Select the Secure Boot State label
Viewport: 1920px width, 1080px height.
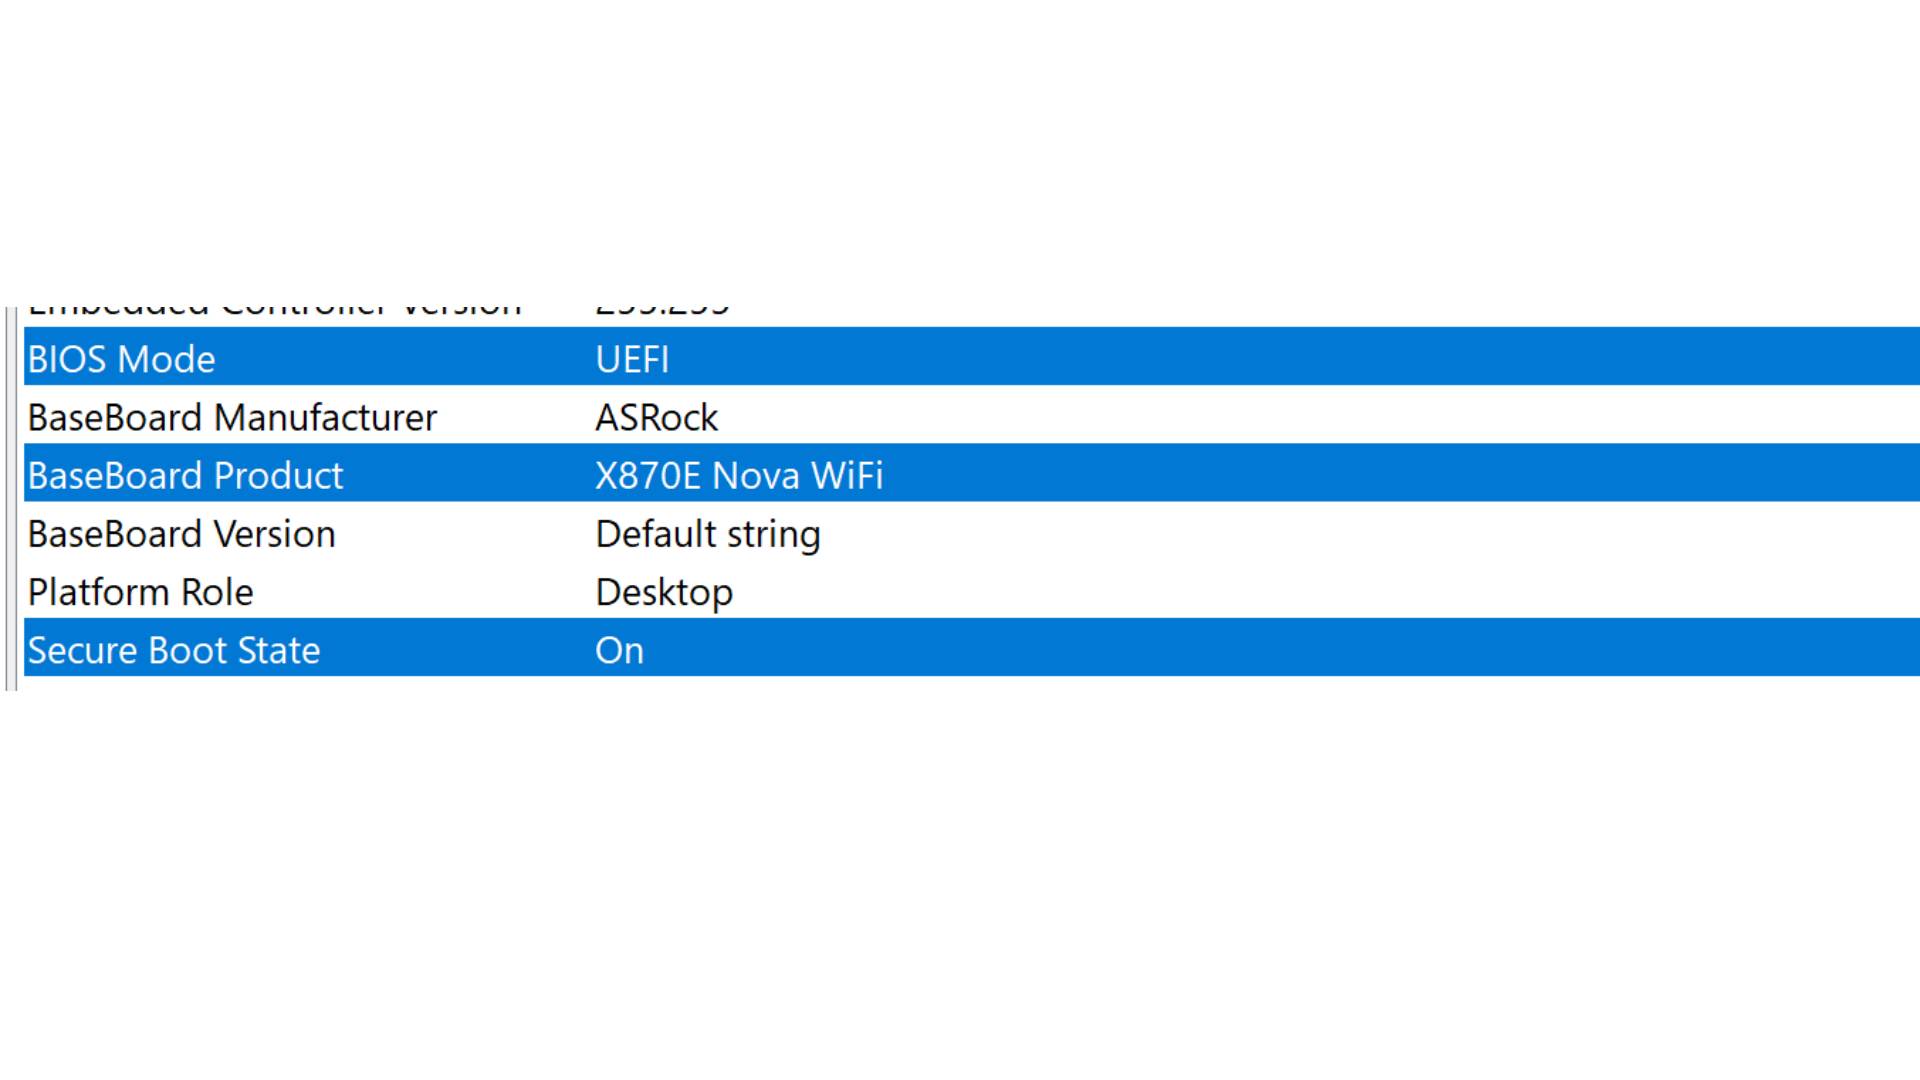pyautogui.click(x=174, y=650)
